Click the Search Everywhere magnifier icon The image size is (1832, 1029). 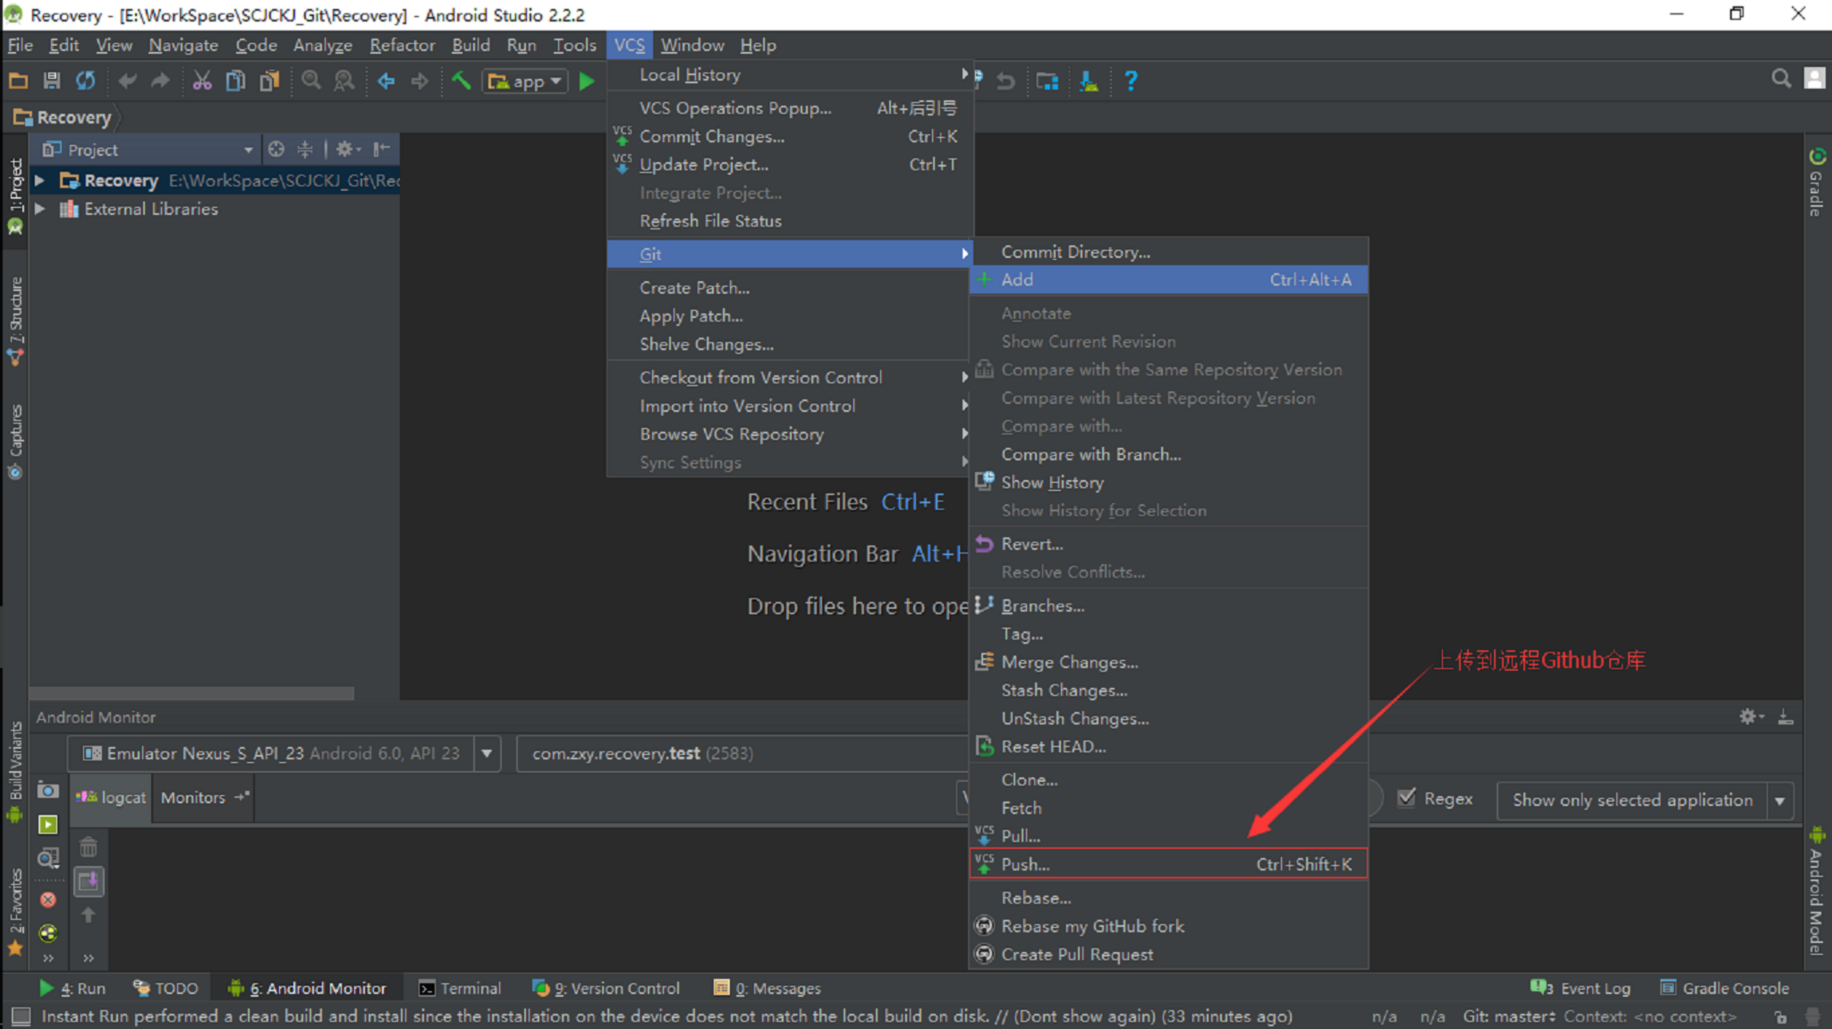1781,79
